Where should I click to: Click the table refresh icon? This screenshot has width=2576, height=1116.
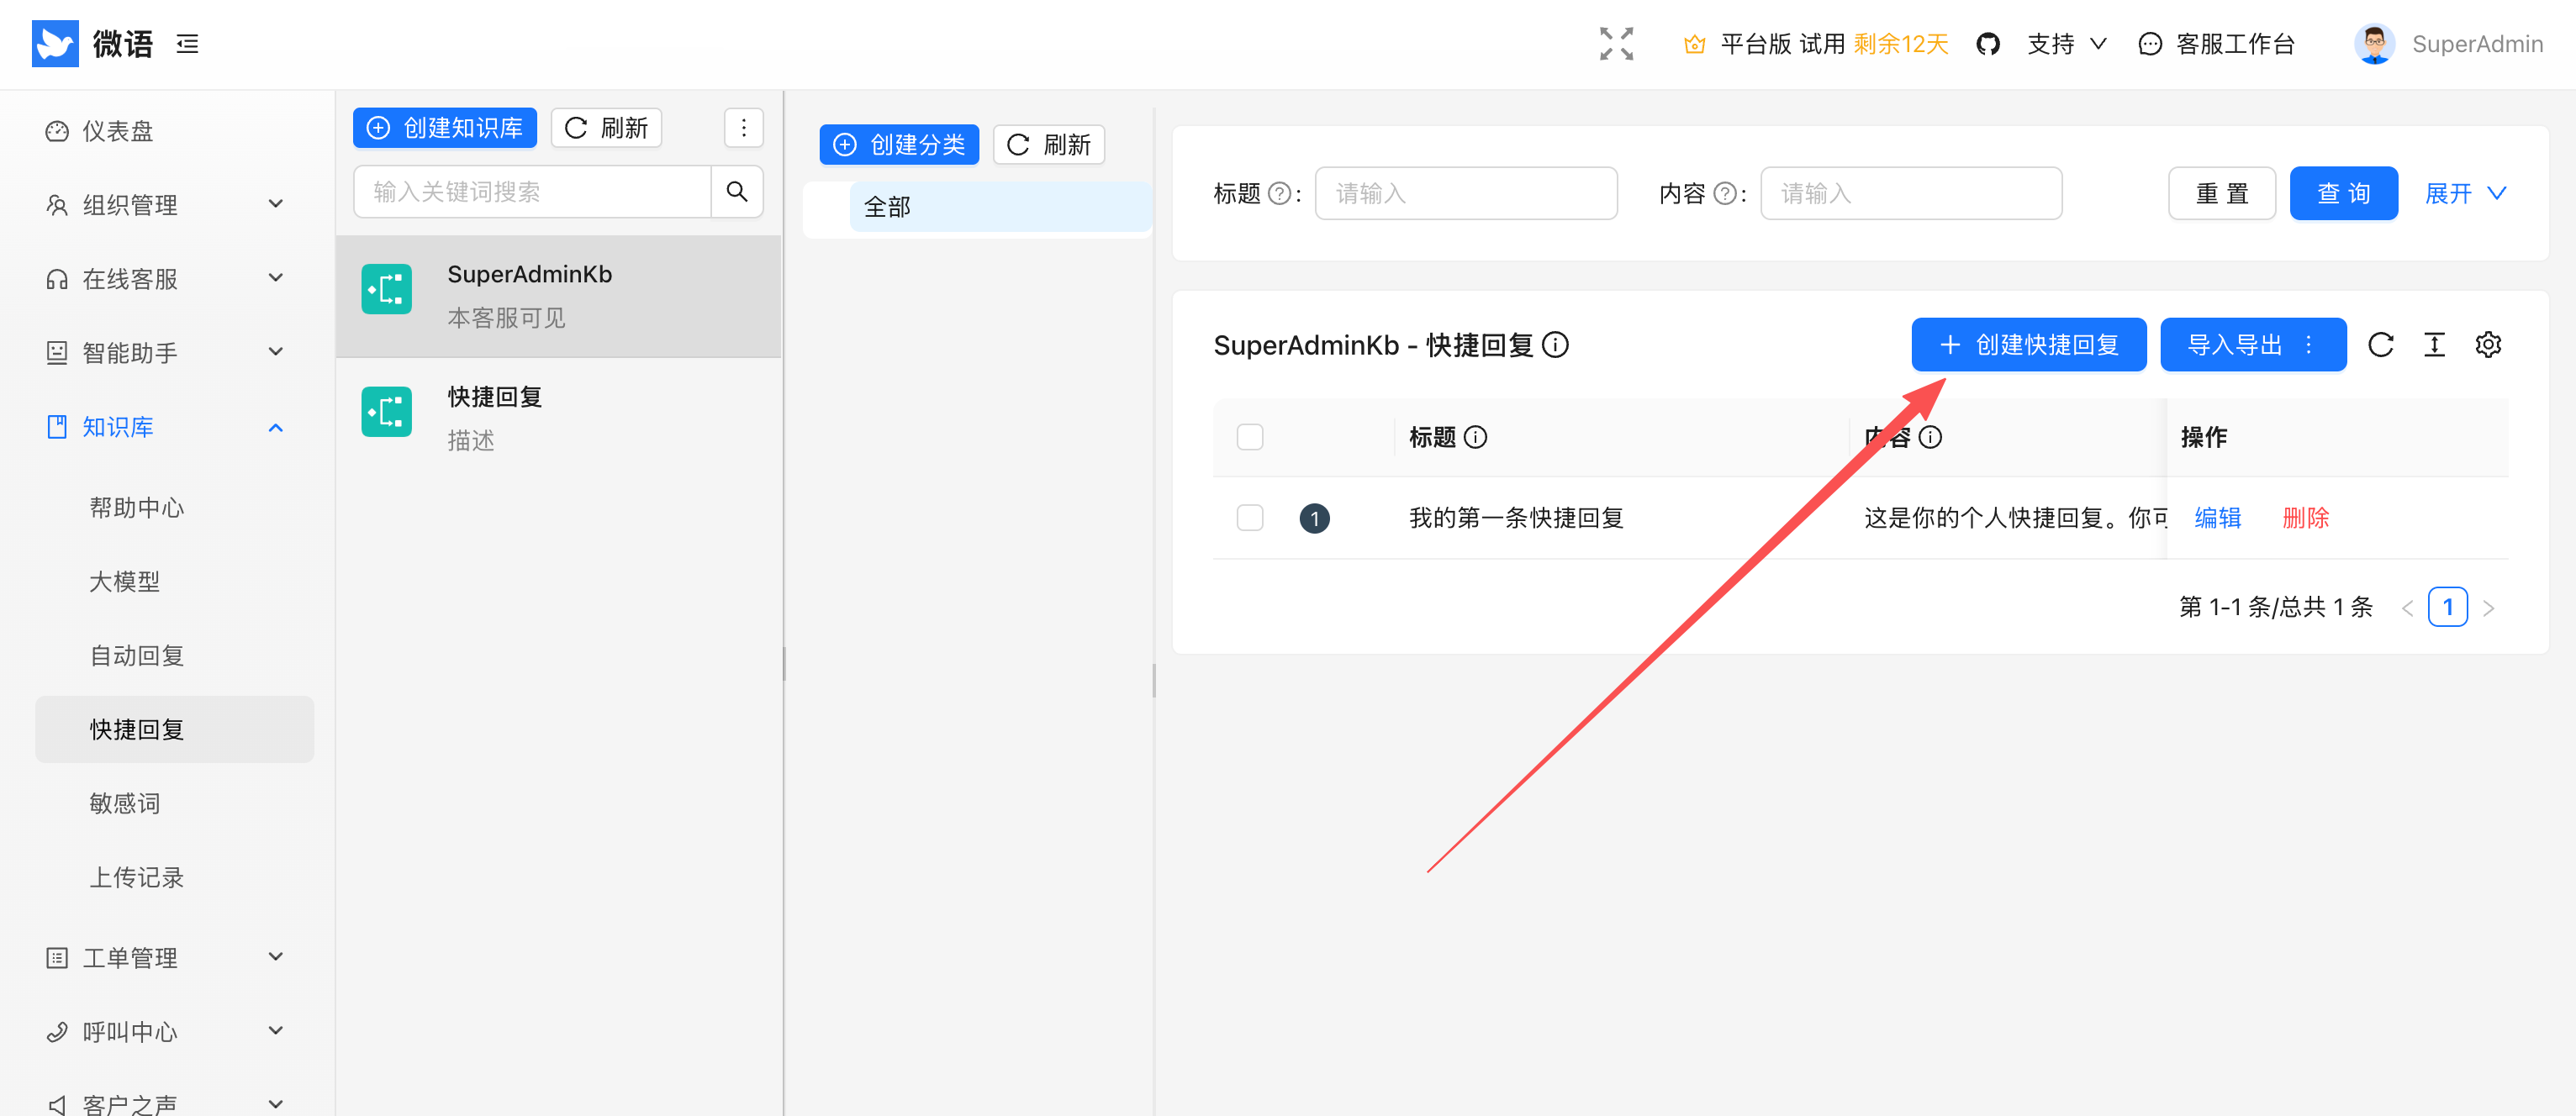tap(2380, 345)
